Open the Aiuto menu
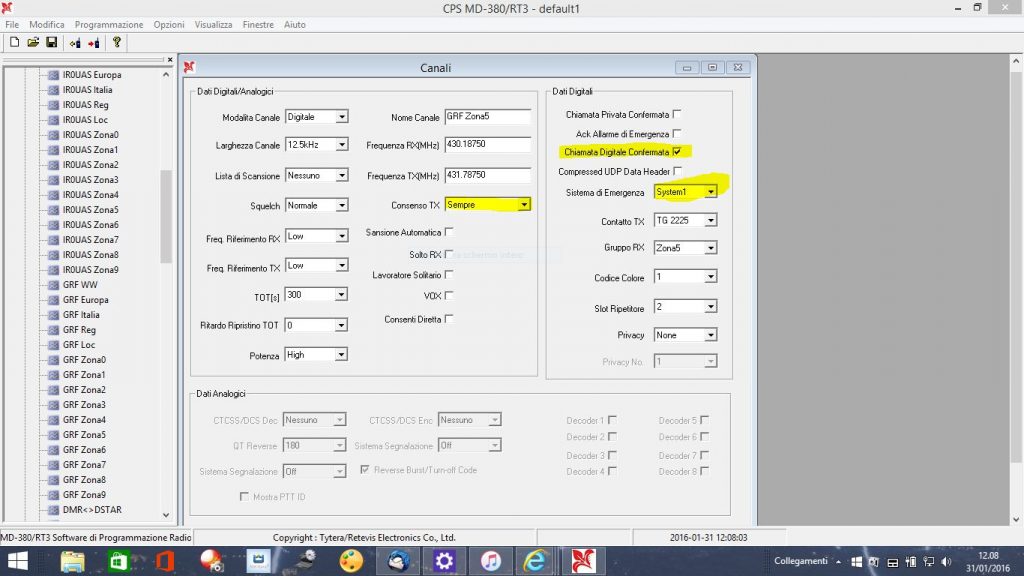Image resolution: width=1024 pixels, height=576 pixels. tap(295, 24)
